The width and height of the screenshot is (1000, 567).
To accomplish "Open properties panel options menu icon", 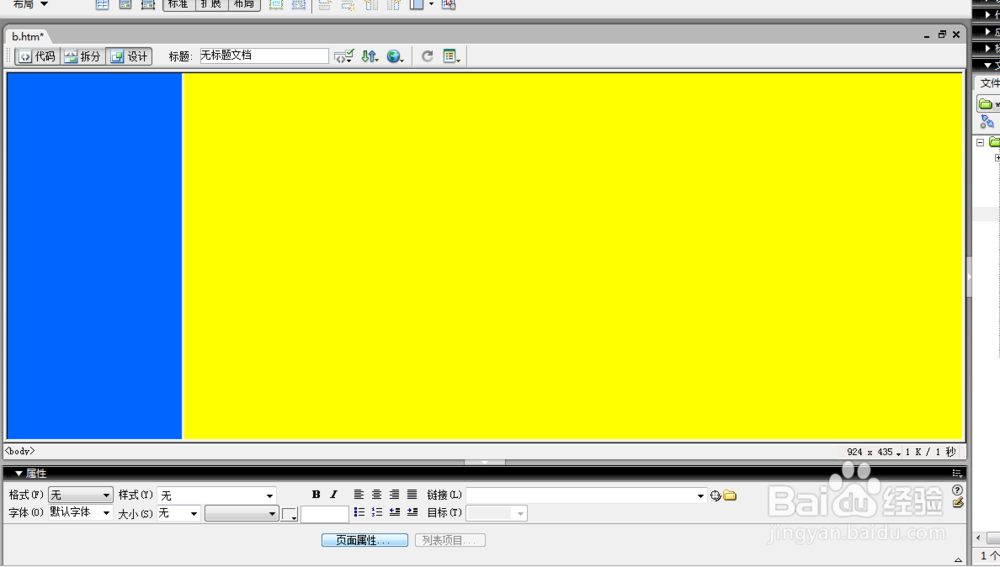I will pyautogui.click(x=957, y=473).
